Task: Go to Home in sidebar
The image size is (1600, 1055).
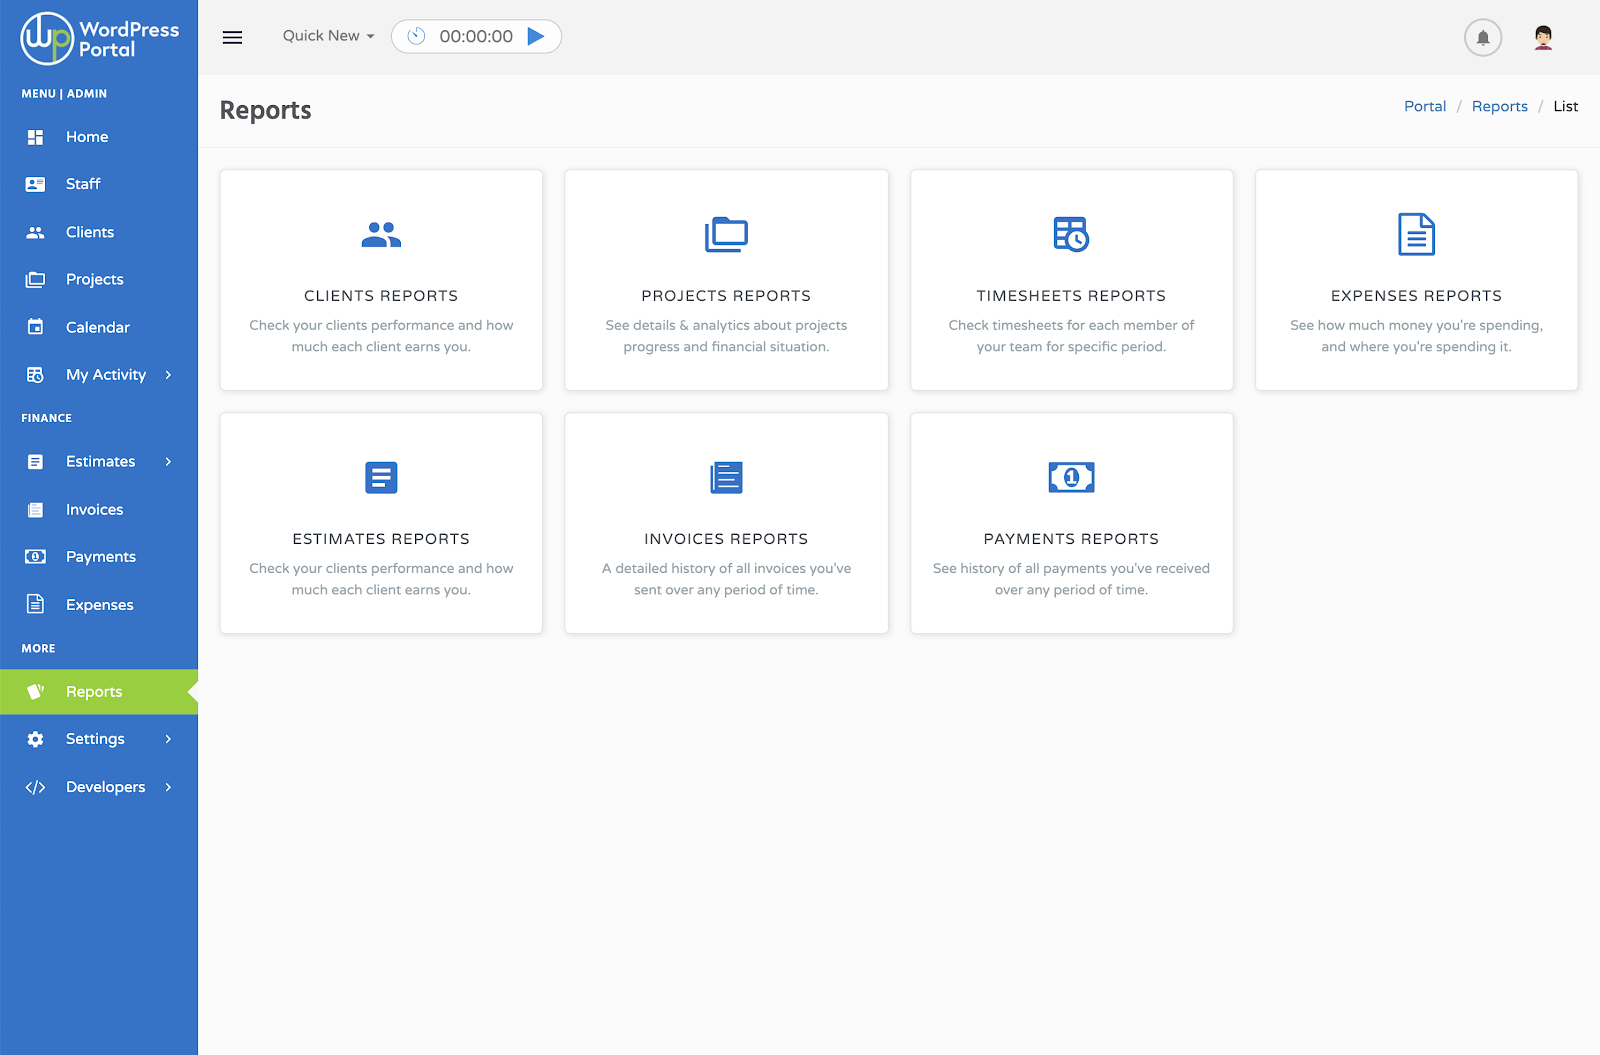Action: 87,137
